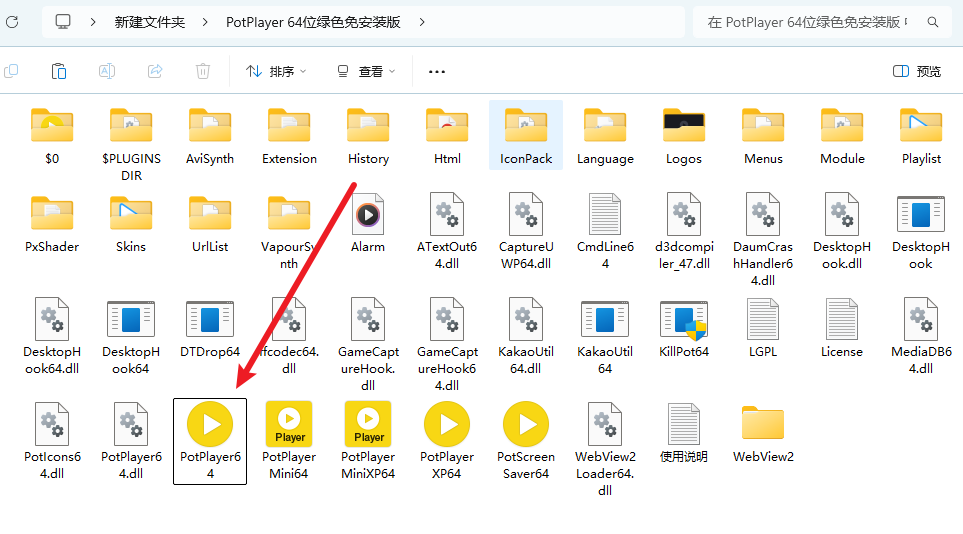Select the PotIcons64.dll file

(x=52, y=442)
